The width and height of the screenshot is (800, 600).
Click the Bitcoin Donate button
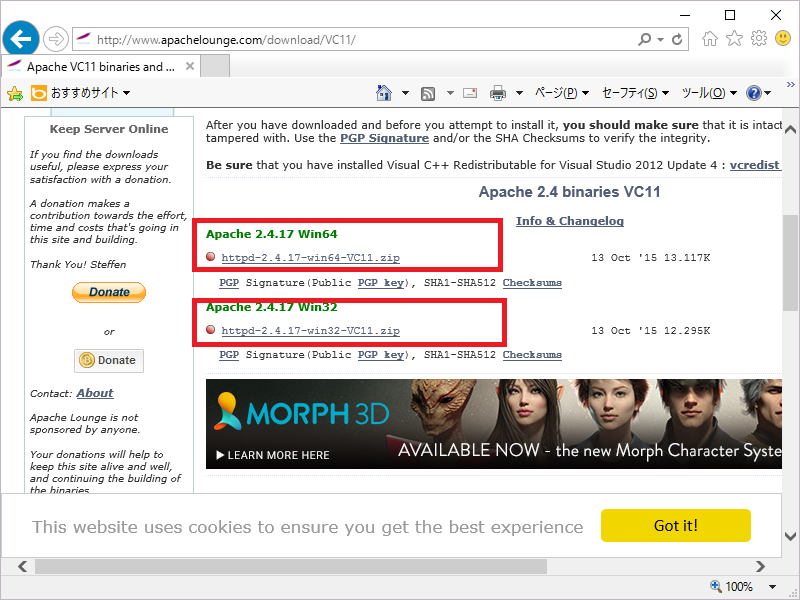pos(109,360)
